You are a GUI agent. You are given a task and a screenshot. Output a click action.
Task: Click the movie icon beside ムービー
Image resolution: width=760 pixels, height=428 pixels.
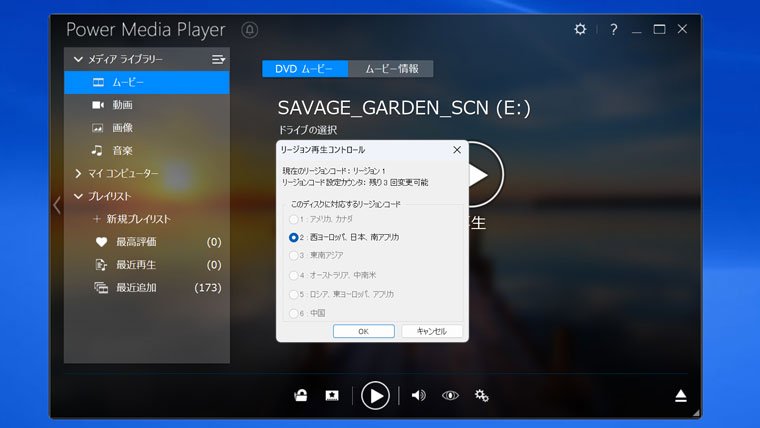pyautogui.click(x=98, y=82)
